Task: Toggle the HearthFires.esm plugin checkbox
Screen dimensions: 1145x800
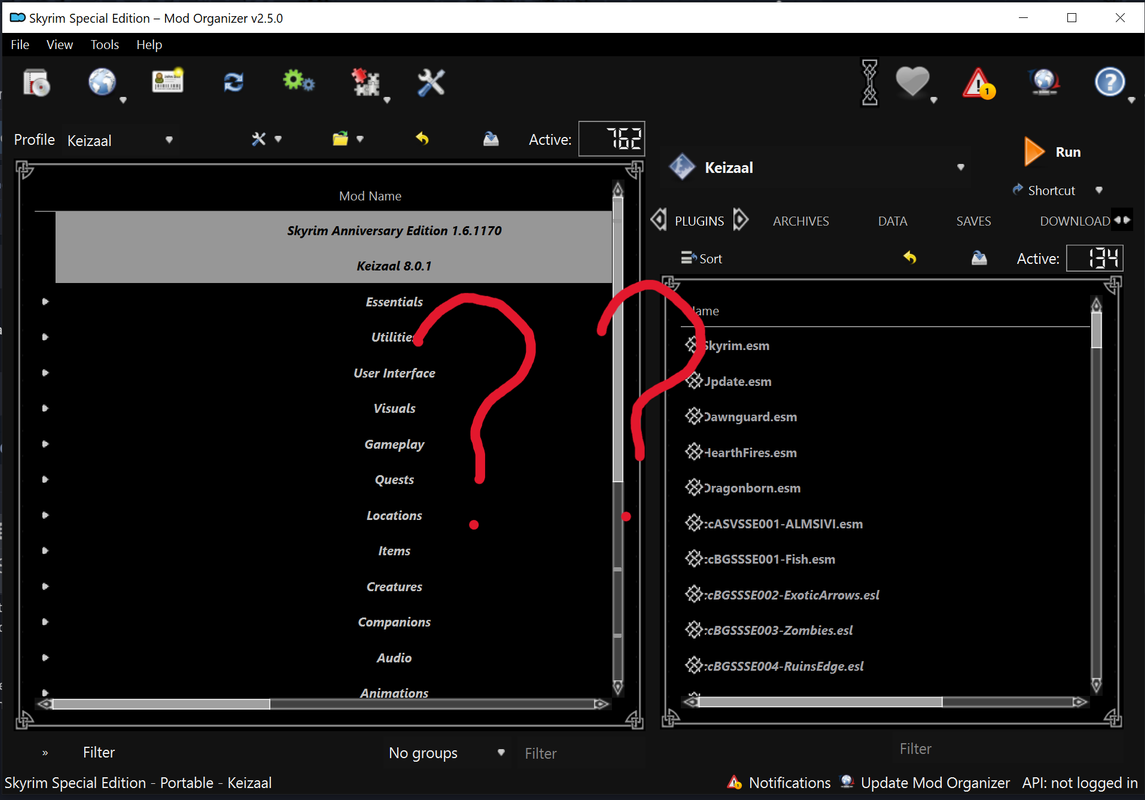Action: 694,453
